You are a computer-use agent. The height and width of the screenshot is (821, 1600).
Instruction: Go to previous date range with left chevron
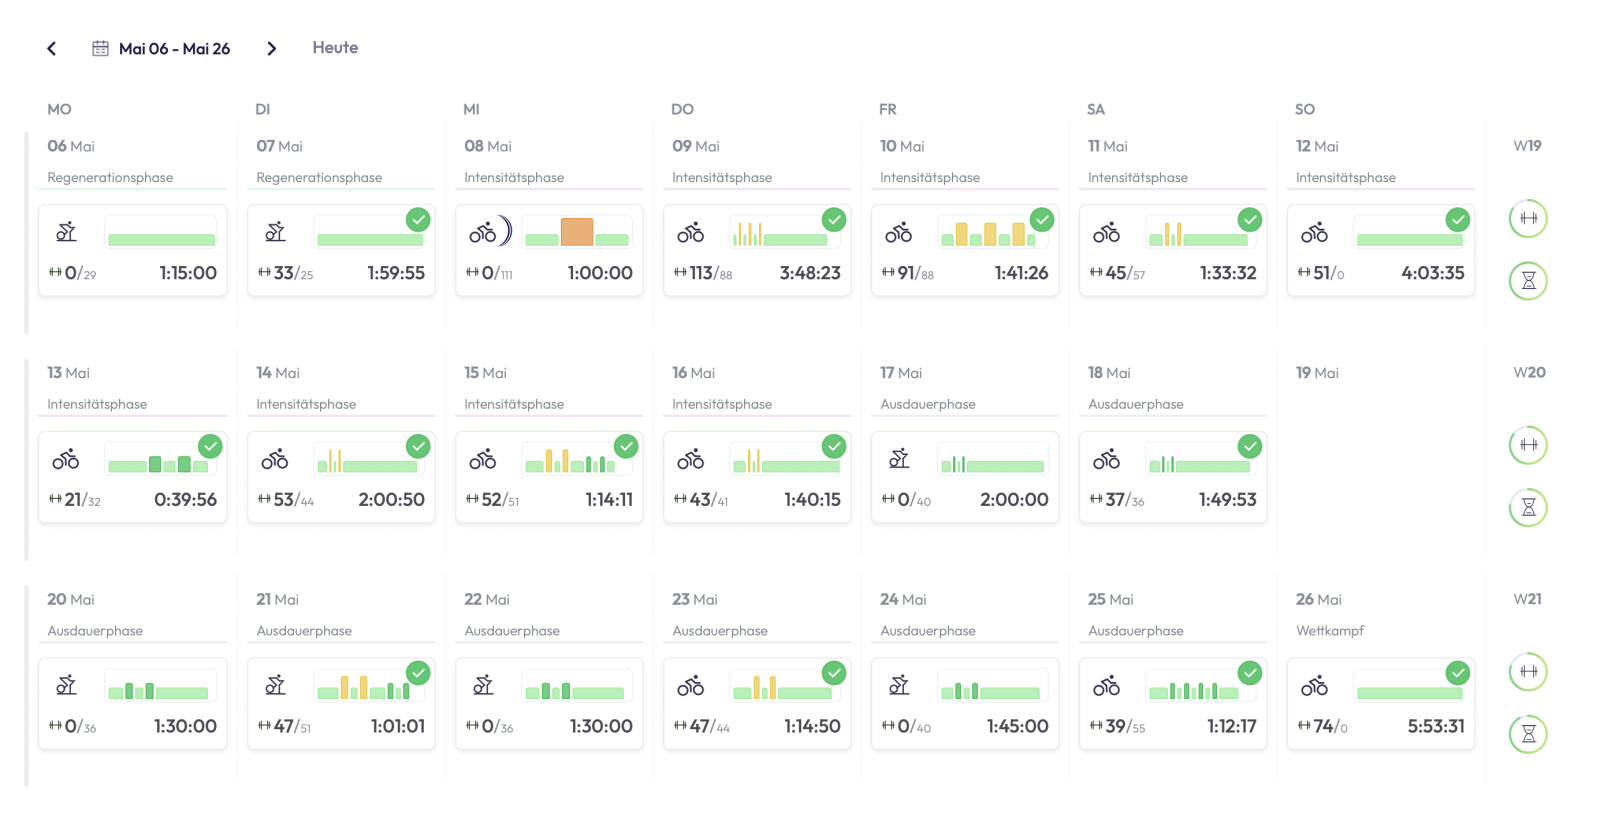click(x=52, y=48)
